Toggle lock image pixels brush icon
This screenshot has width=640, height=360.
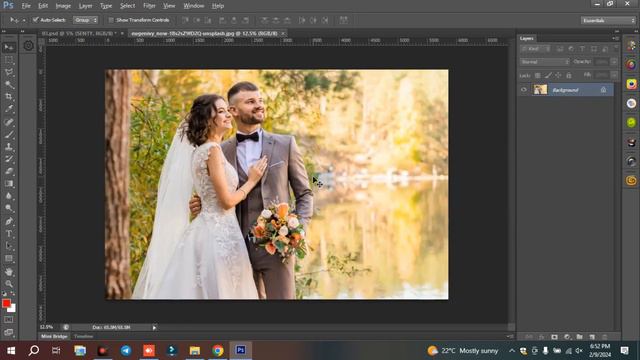(548, 76)
